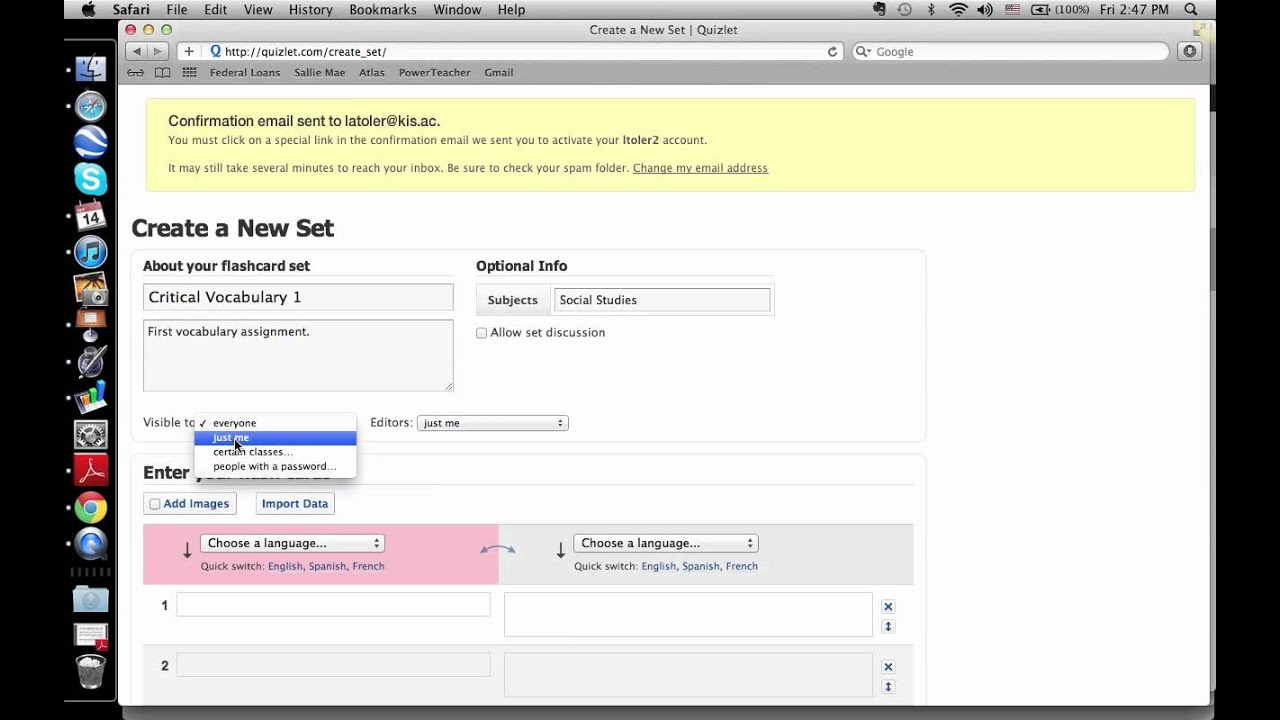Screen dimensions: 1280x720
Task: Delete flashcard row 1 with X
Action: coord(888,607)
